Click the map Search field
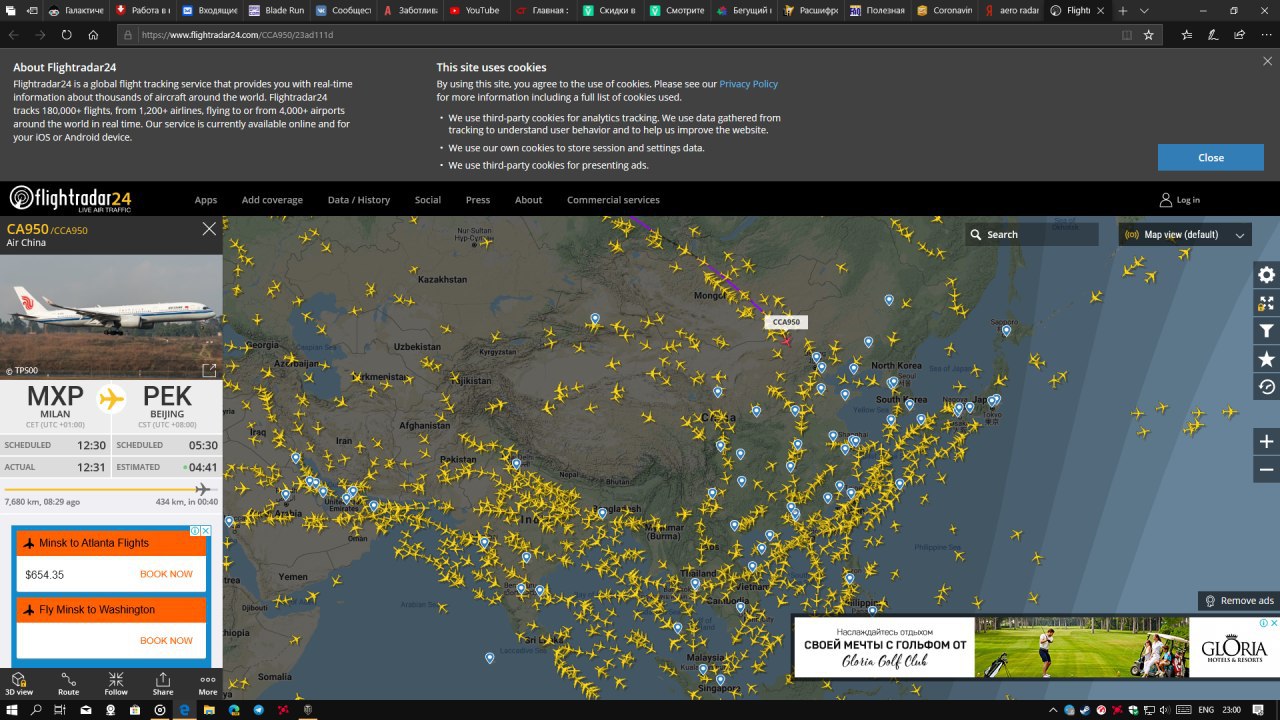 click(1032, 235)
